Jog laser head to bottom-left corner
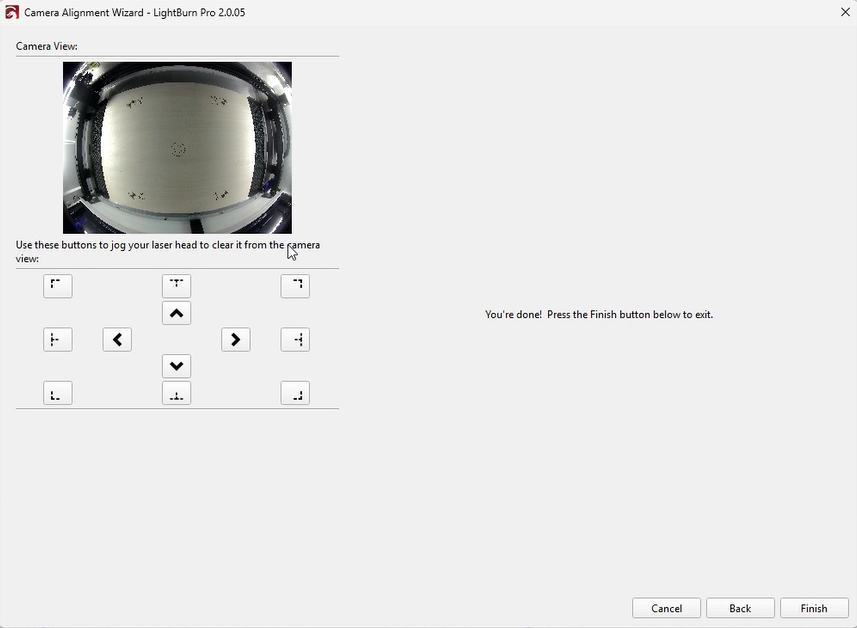The image size is (857, 628). [x=58, y=394]
